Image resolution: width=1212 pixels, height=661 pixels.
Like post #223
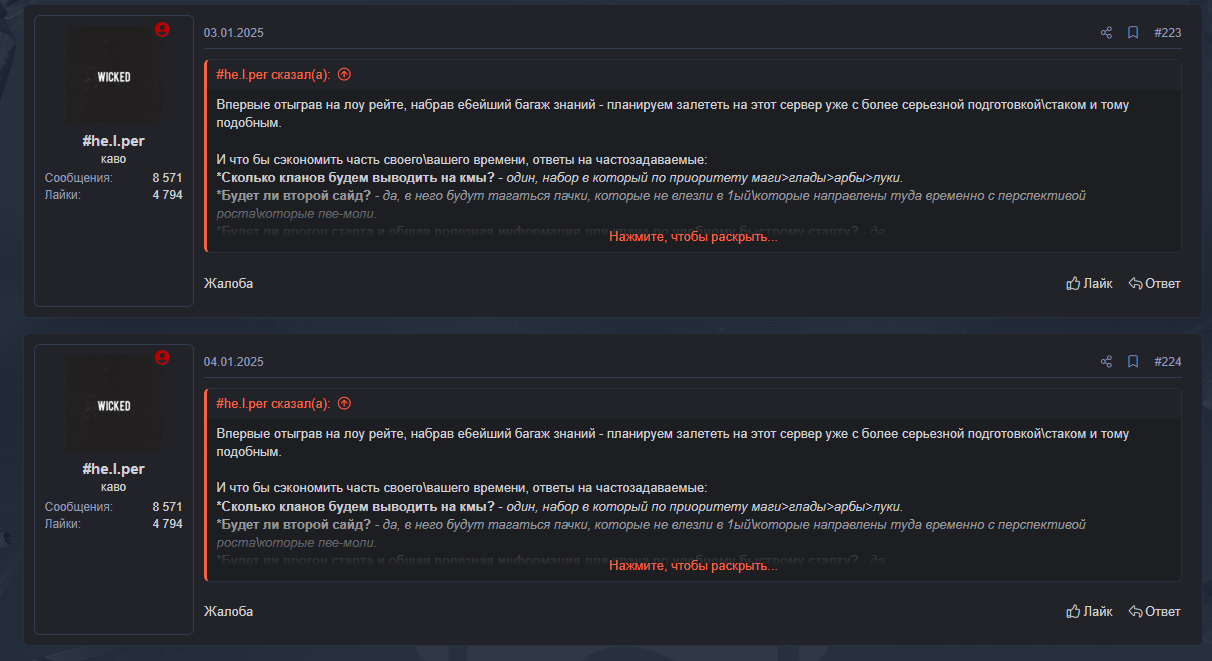(1089, 283)
